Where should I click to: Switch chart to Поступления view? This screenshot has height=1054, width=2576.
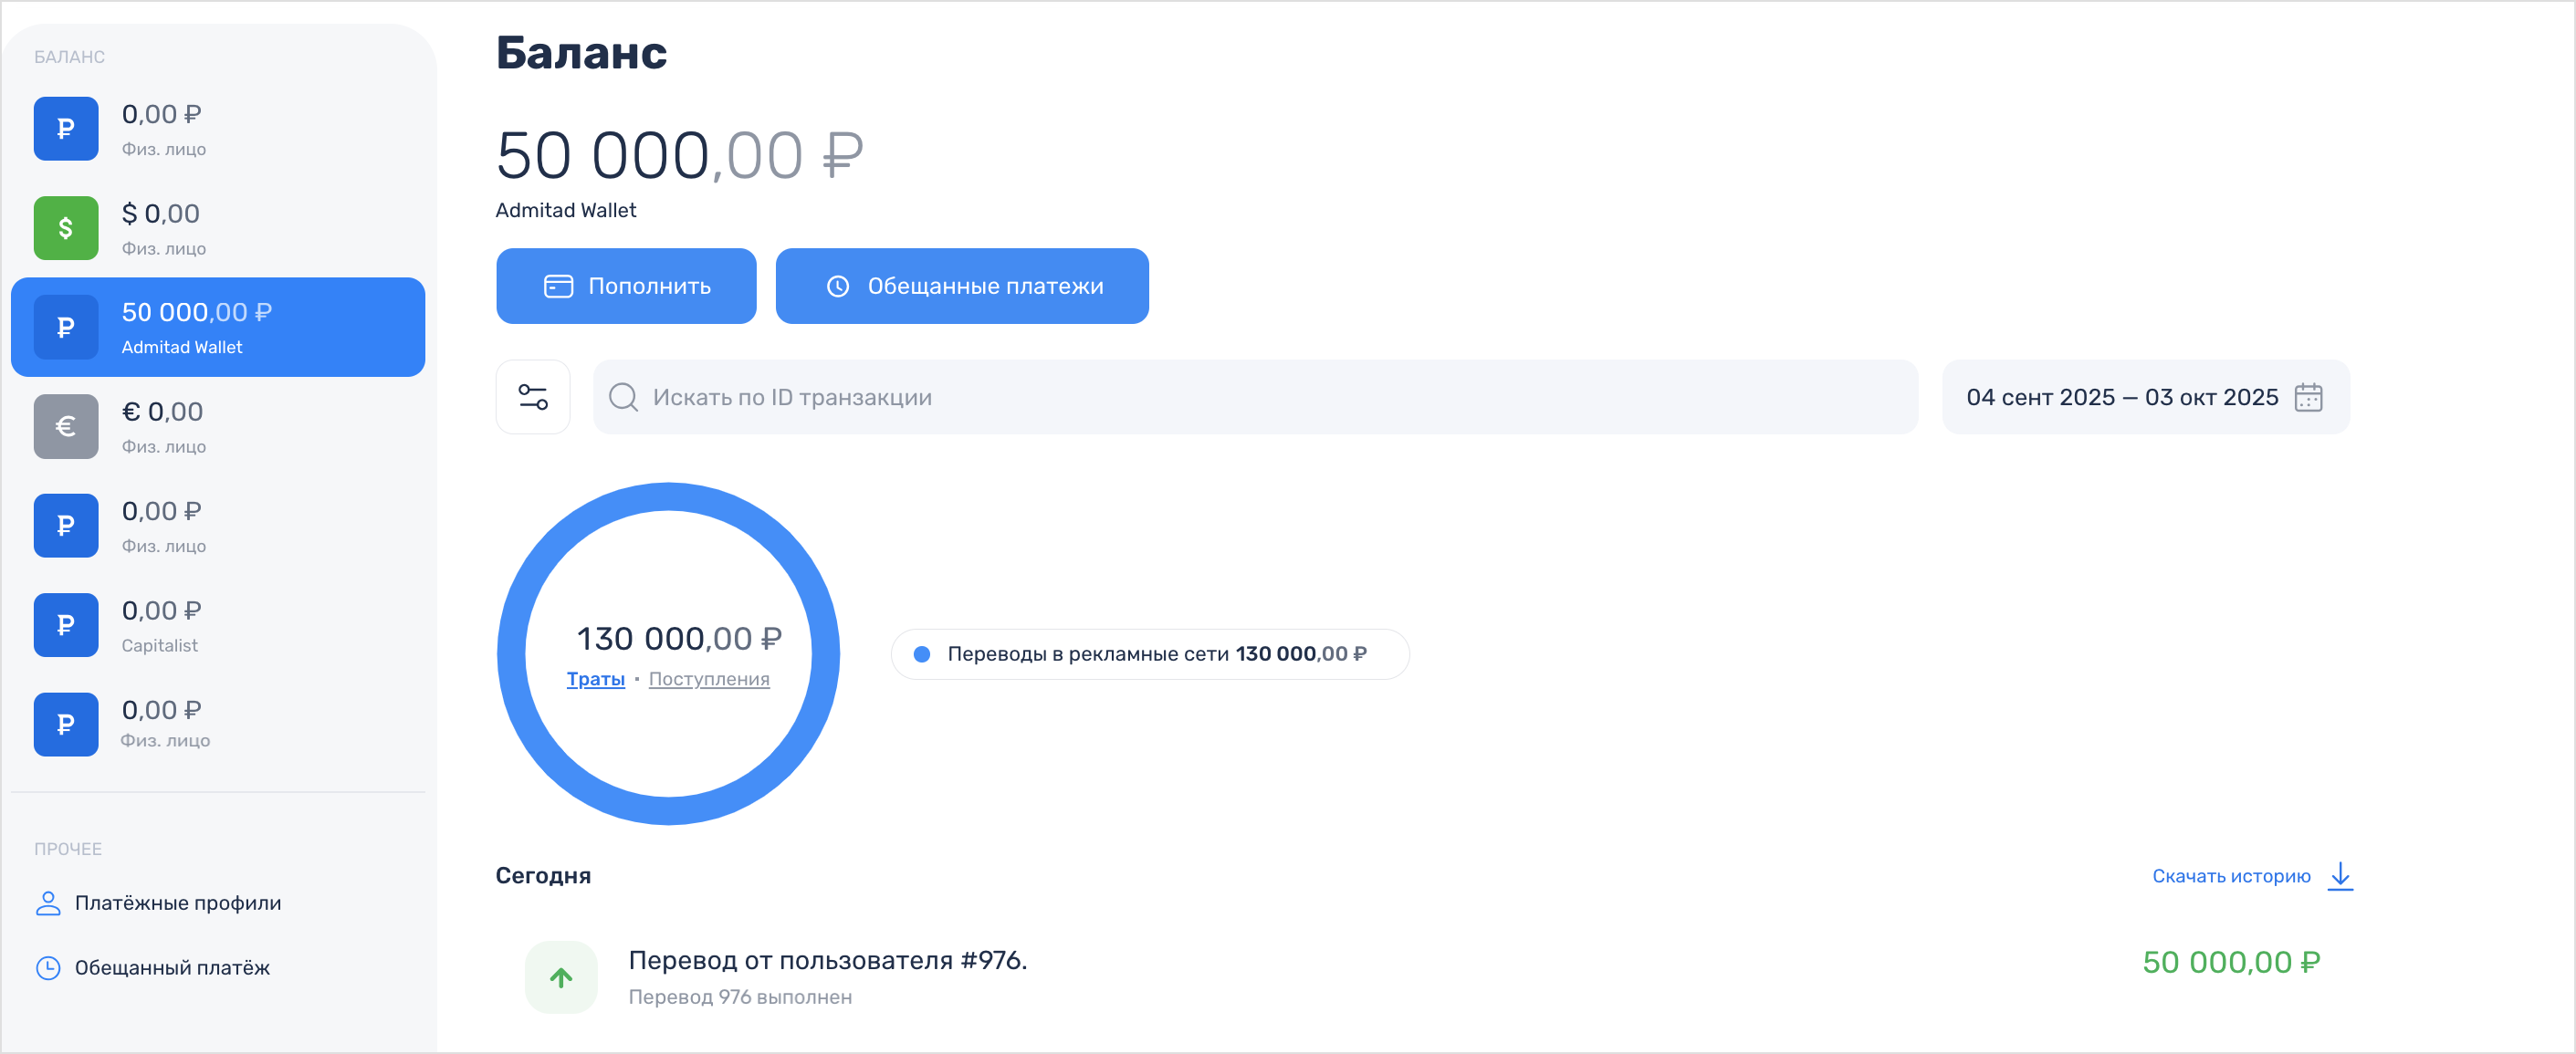[709, 679]
